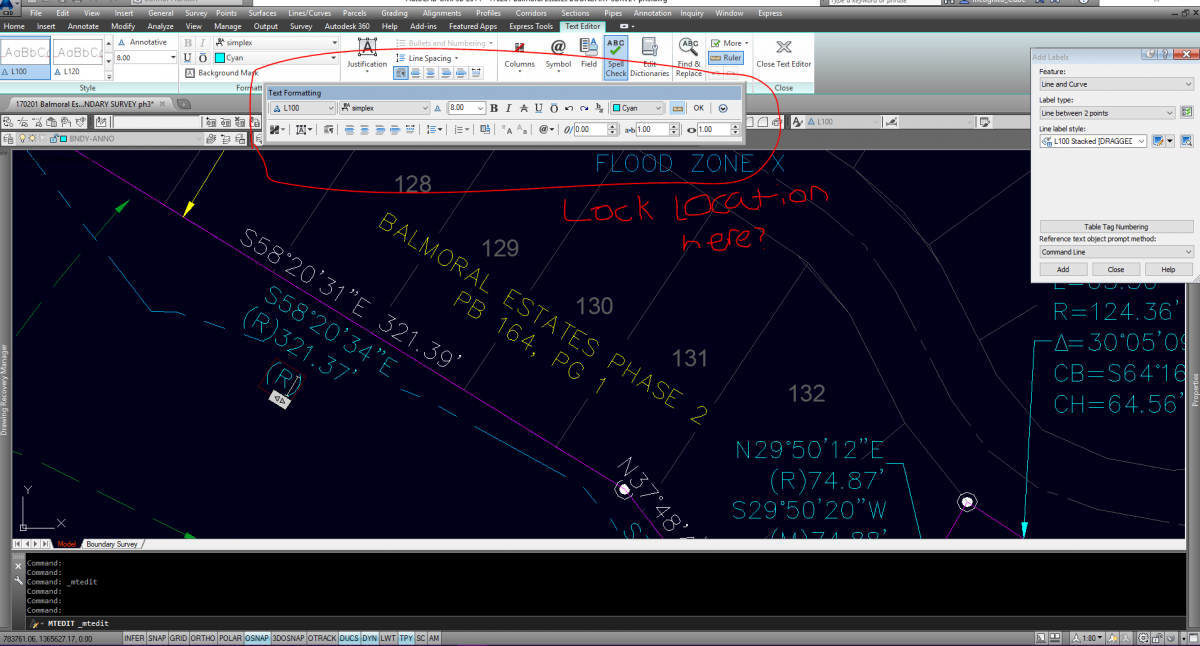
Task: Toggle the Ruler button in ribbon
Action: tap(726, 58)
